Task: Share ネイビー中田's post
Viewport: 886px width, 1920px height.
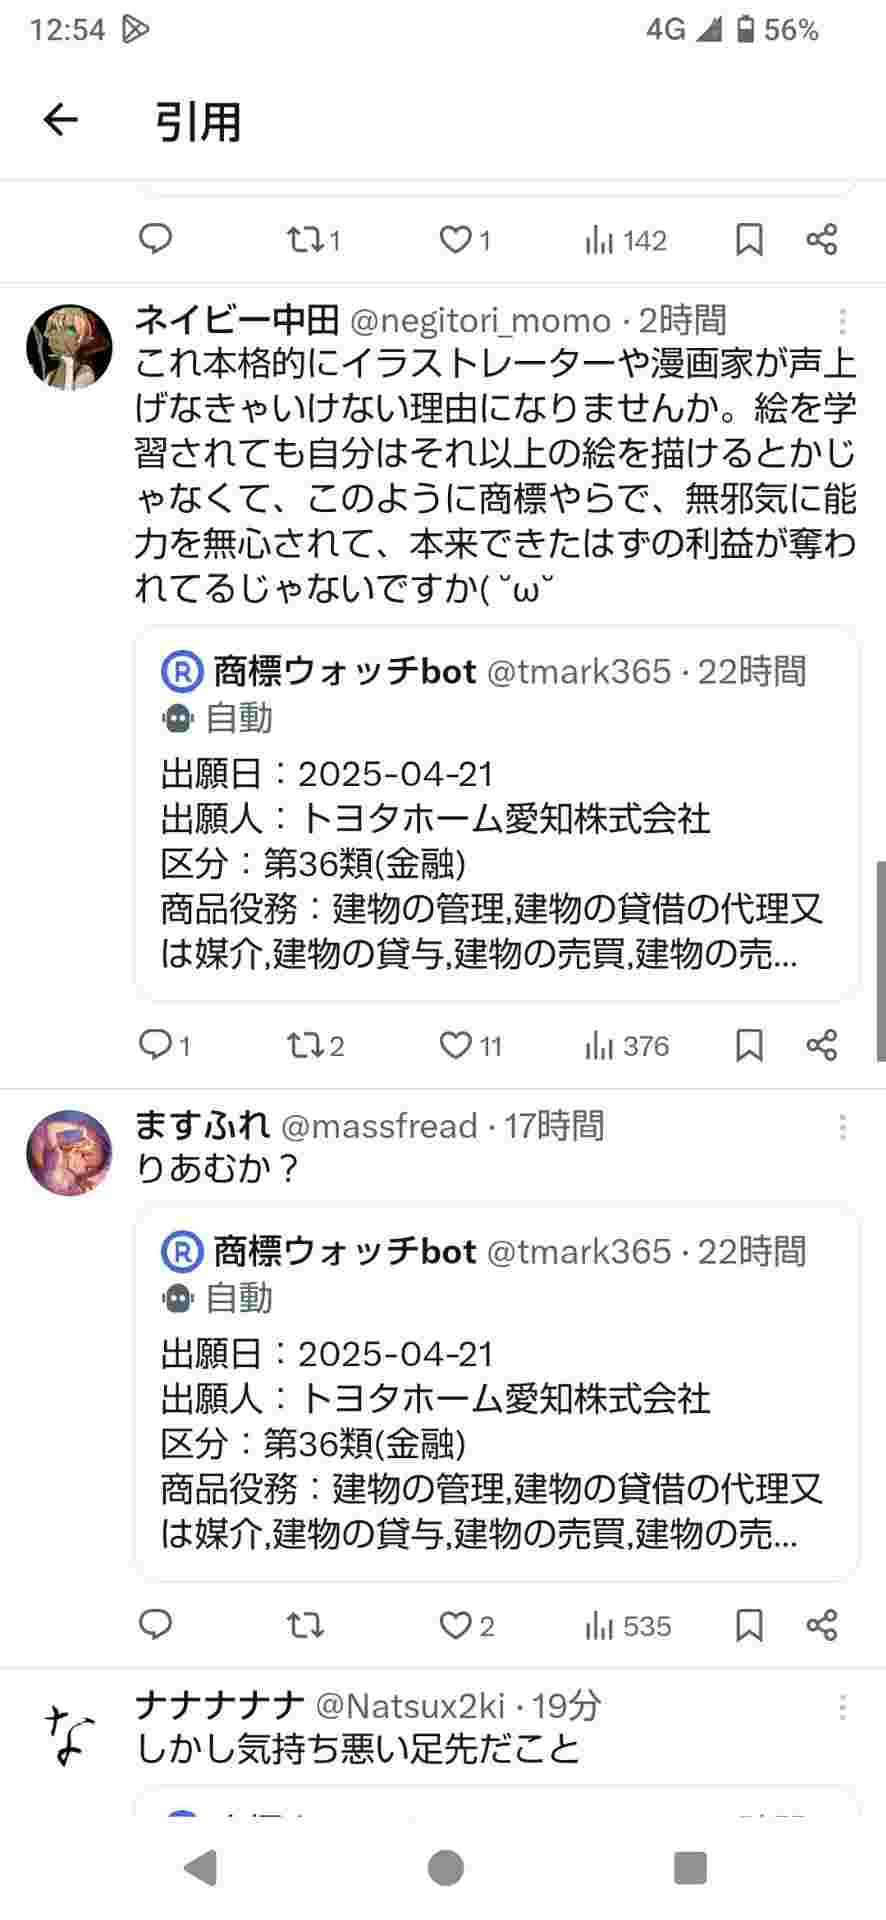Action: coord(821,1046)
